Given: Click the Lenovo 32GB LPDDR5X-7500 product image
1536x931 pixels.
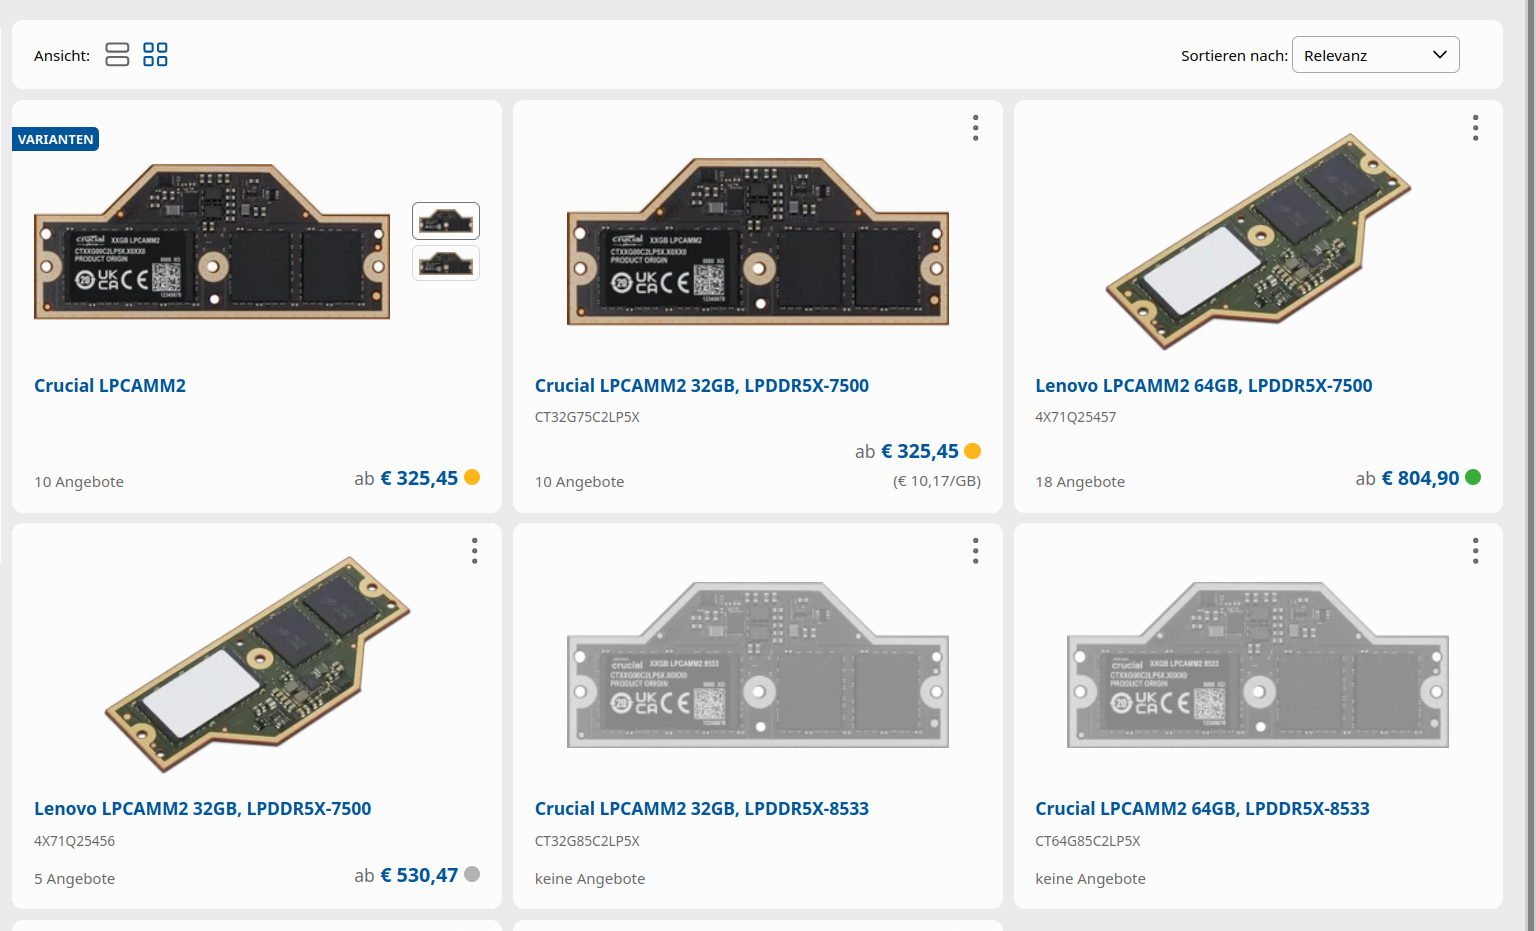Looking at the screenshot, I should coord(258,664).
